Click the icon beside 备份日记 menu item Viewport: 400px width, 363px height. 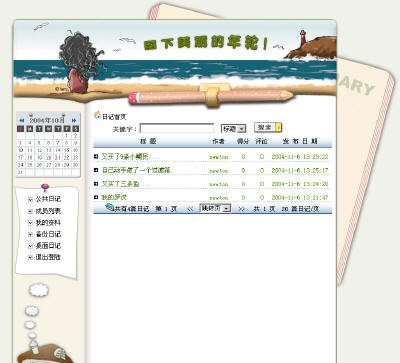click(x=30, y=234)
